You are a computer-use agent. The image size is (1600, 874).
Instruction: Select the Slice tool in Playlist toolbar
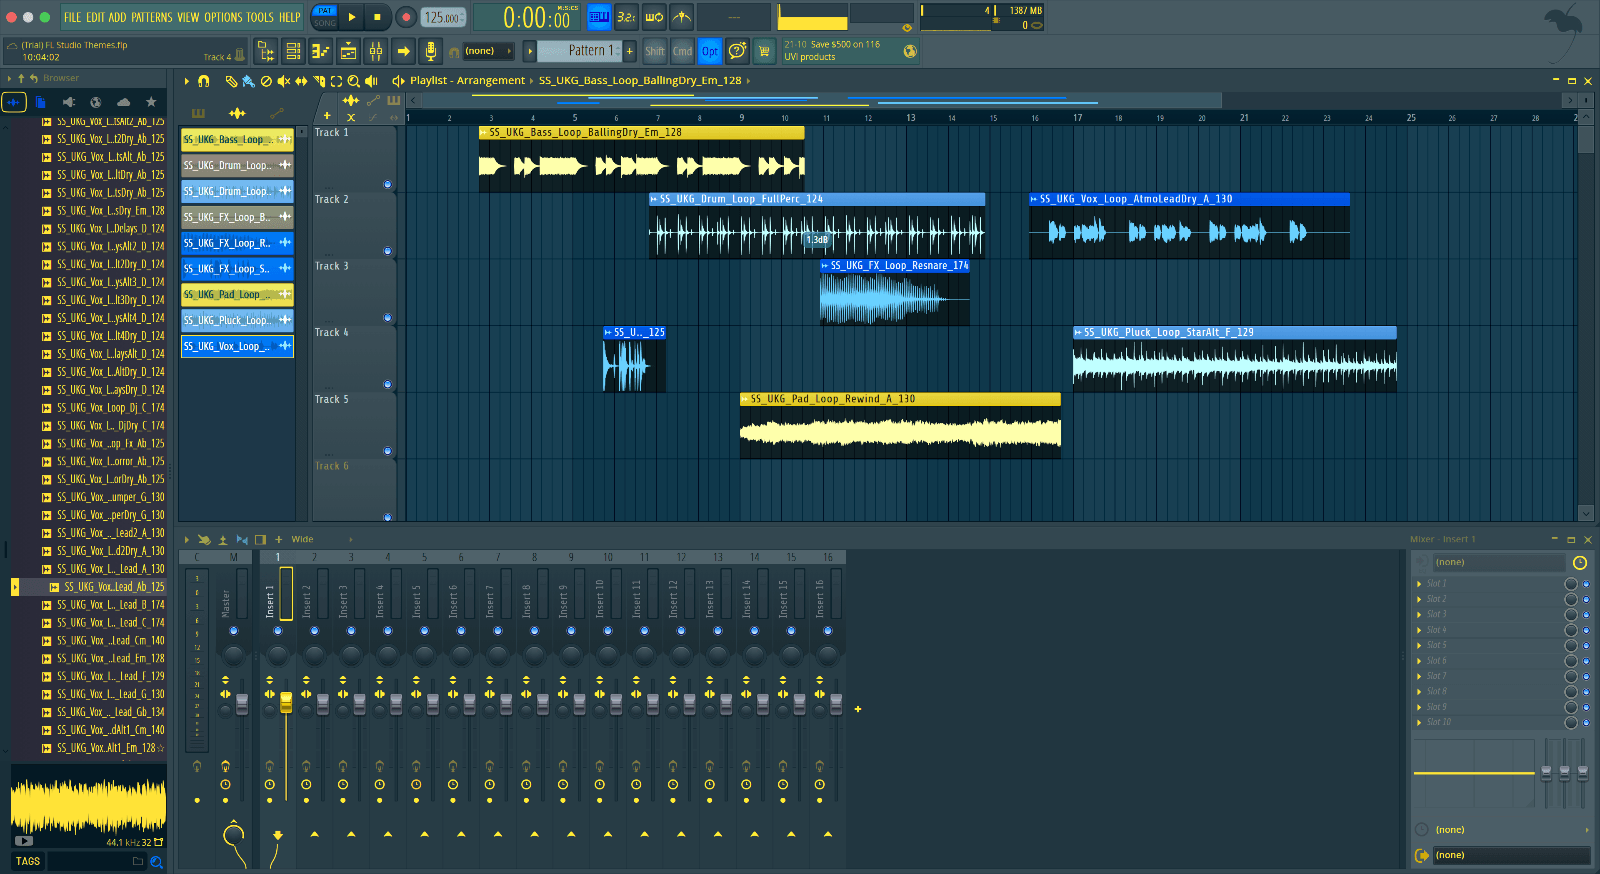pos(319,81)
